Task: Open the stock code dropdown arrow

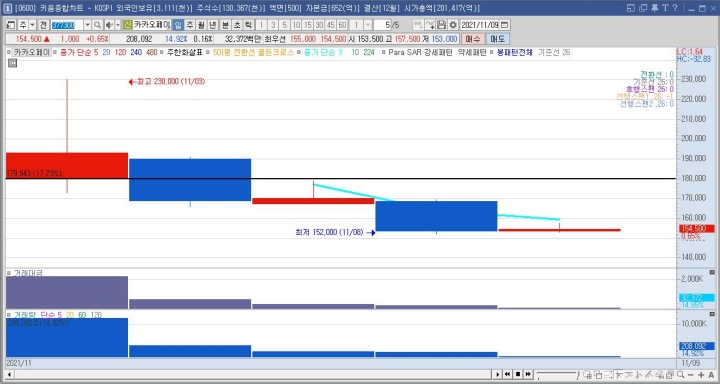Action: tap(87, 25)
